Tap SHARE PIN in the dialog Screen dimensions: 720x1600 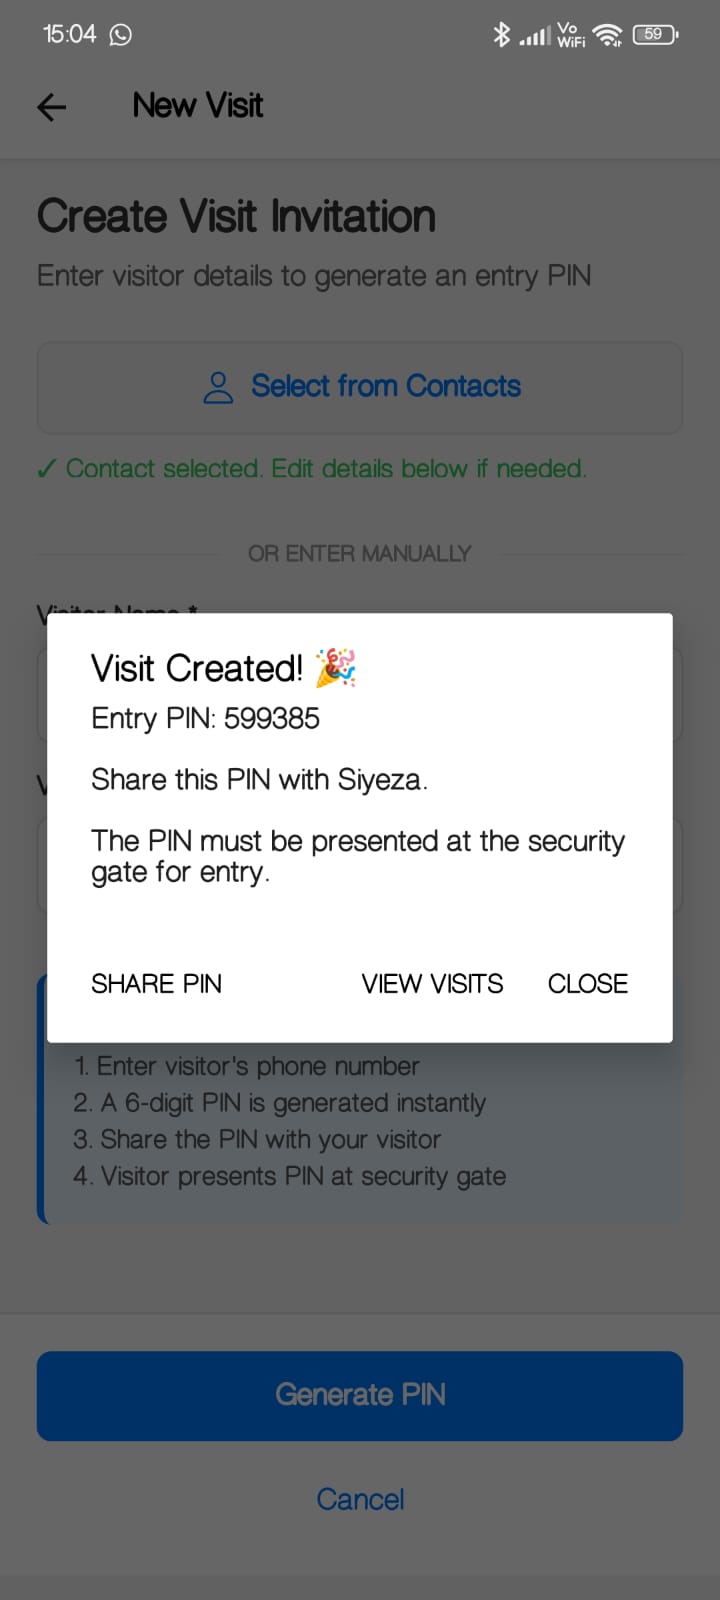(x=156, y=983)
